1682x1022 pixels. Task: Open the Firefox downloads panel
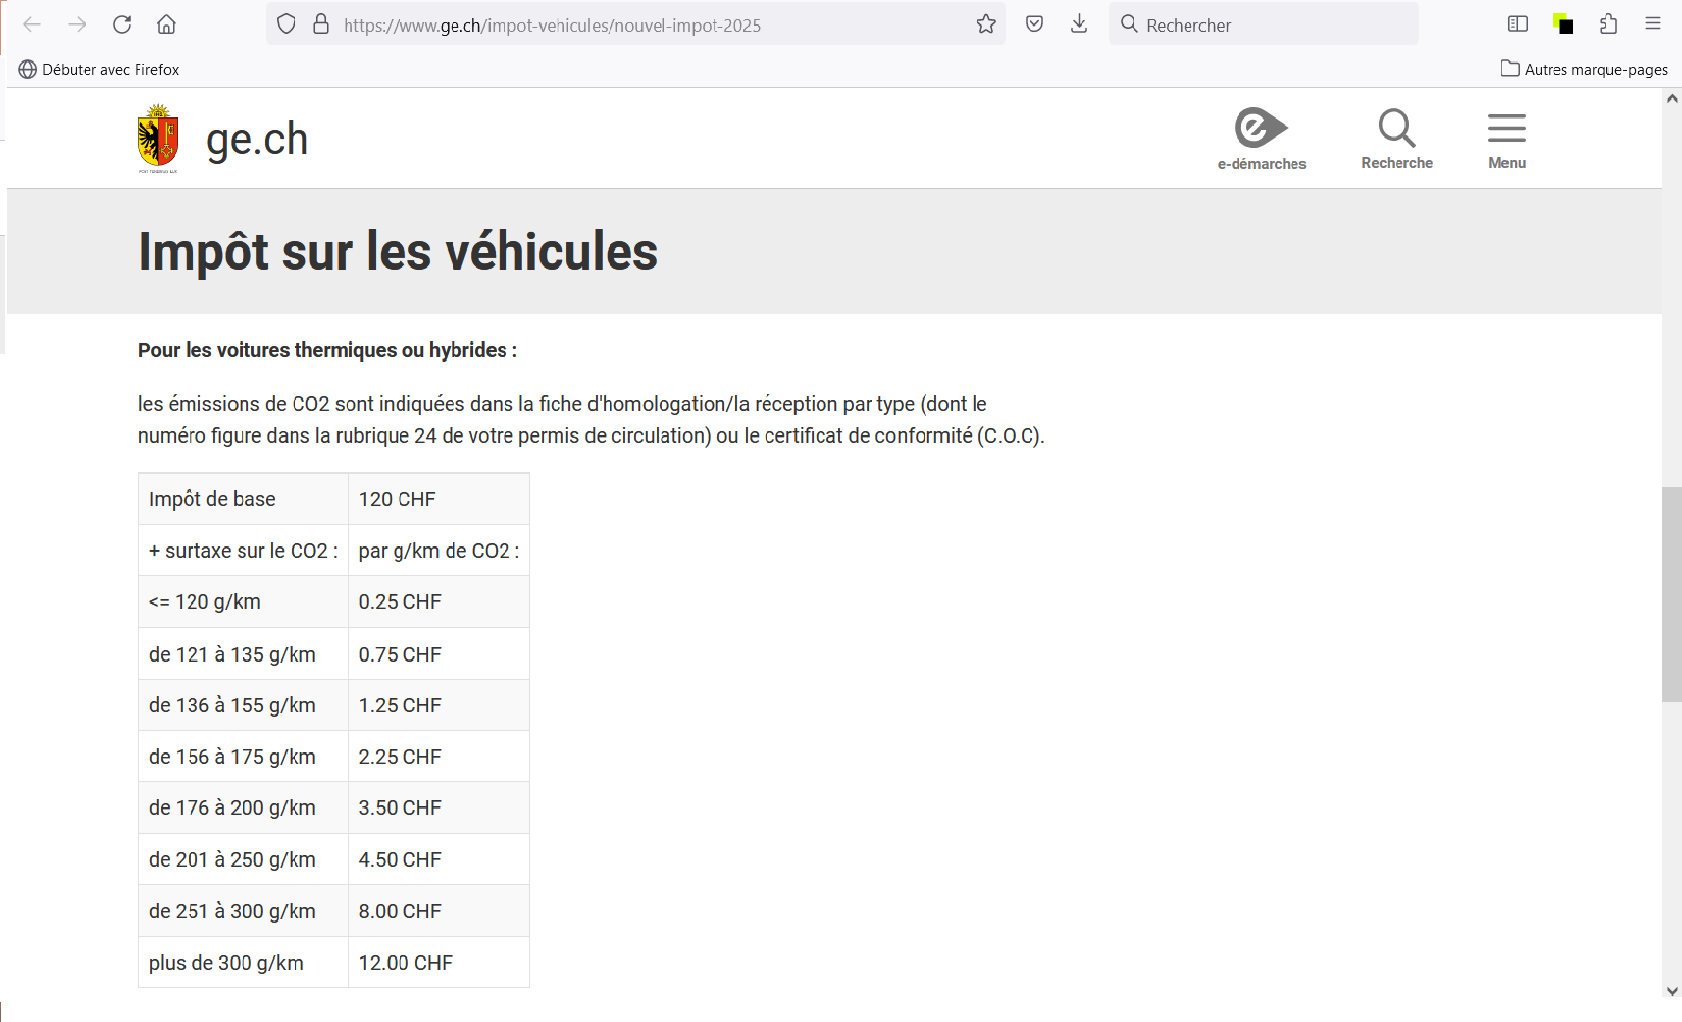(x=1079, y=25)
